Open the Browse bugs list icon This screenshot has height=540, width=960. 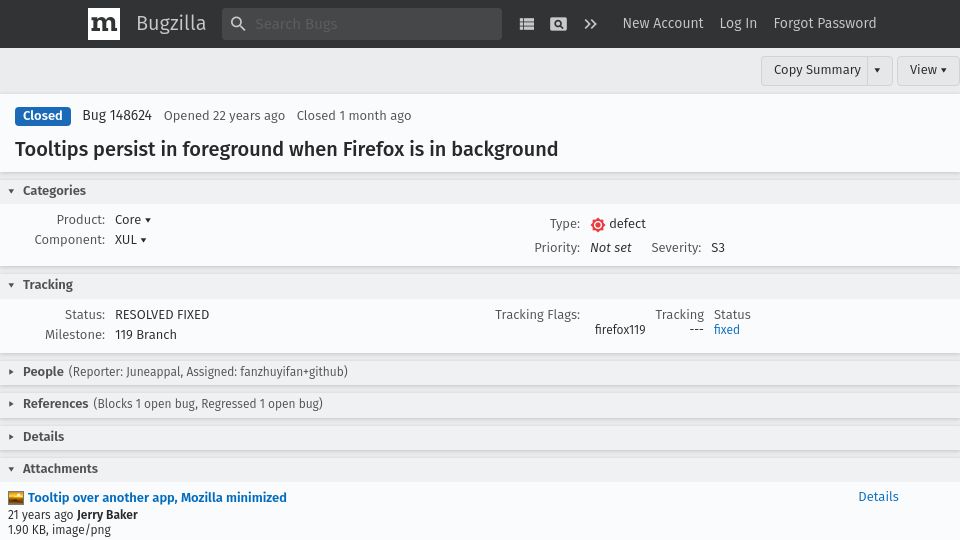click(527, 24)
